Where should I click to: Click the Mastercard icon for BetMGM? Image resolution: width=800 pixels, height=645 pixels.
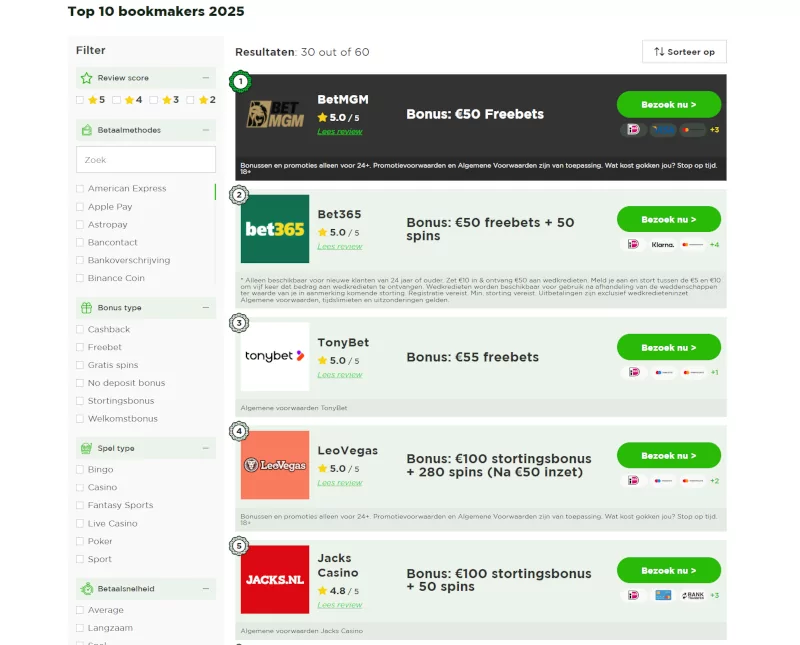[x=693, y=130]
